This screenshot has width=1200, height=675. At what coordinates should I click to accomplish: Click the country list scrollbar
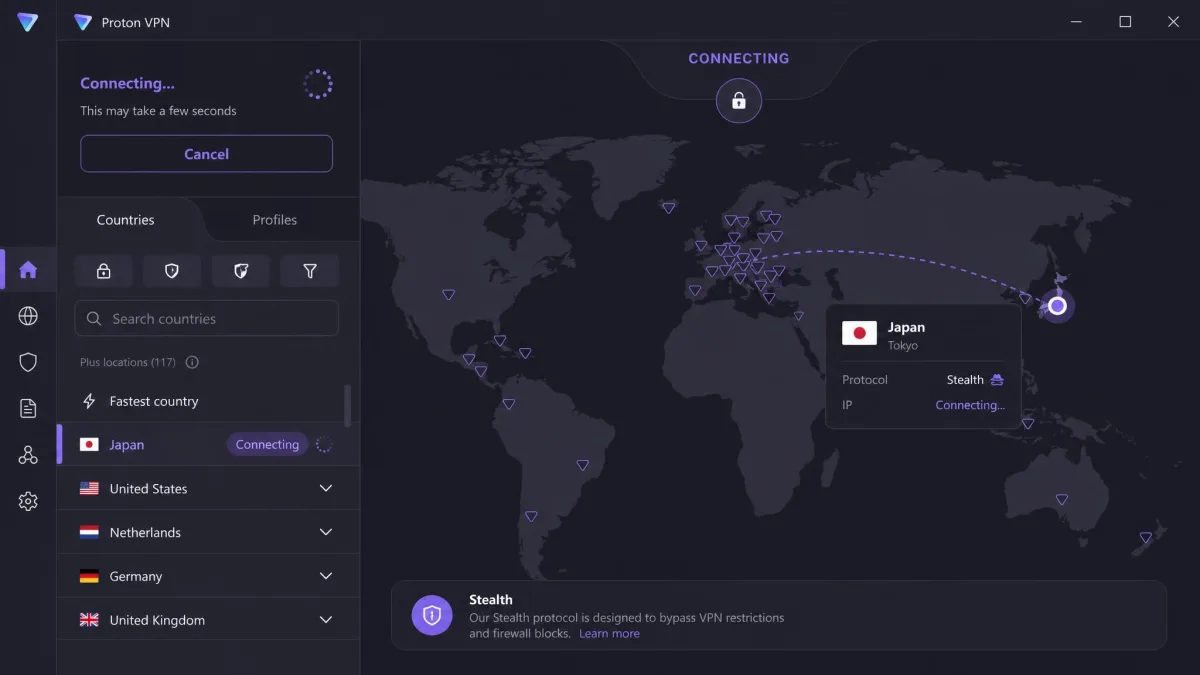tap(348, 405)
